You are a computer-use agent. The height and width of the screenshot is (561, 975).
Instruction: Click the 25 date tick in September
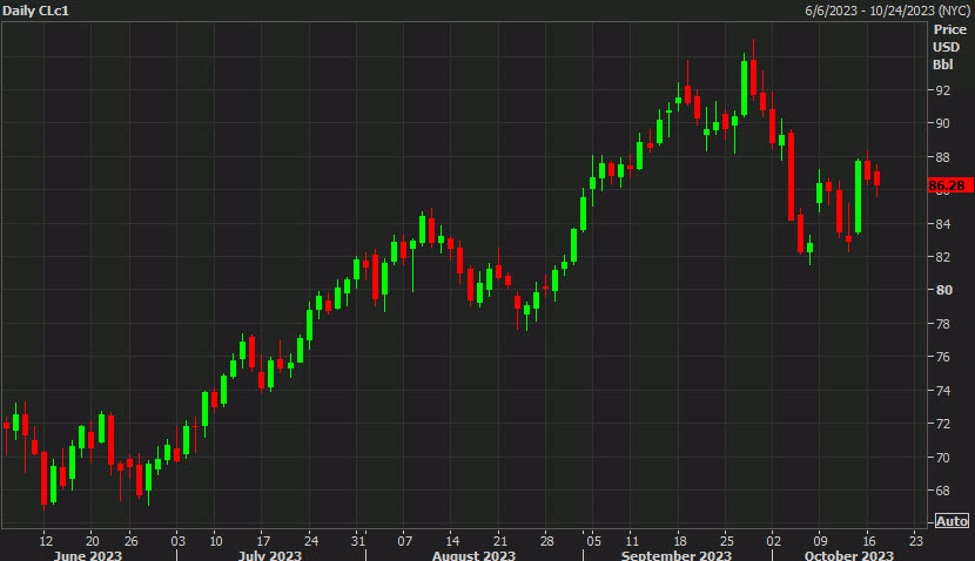pyautogui.click(x=726, y=540)
